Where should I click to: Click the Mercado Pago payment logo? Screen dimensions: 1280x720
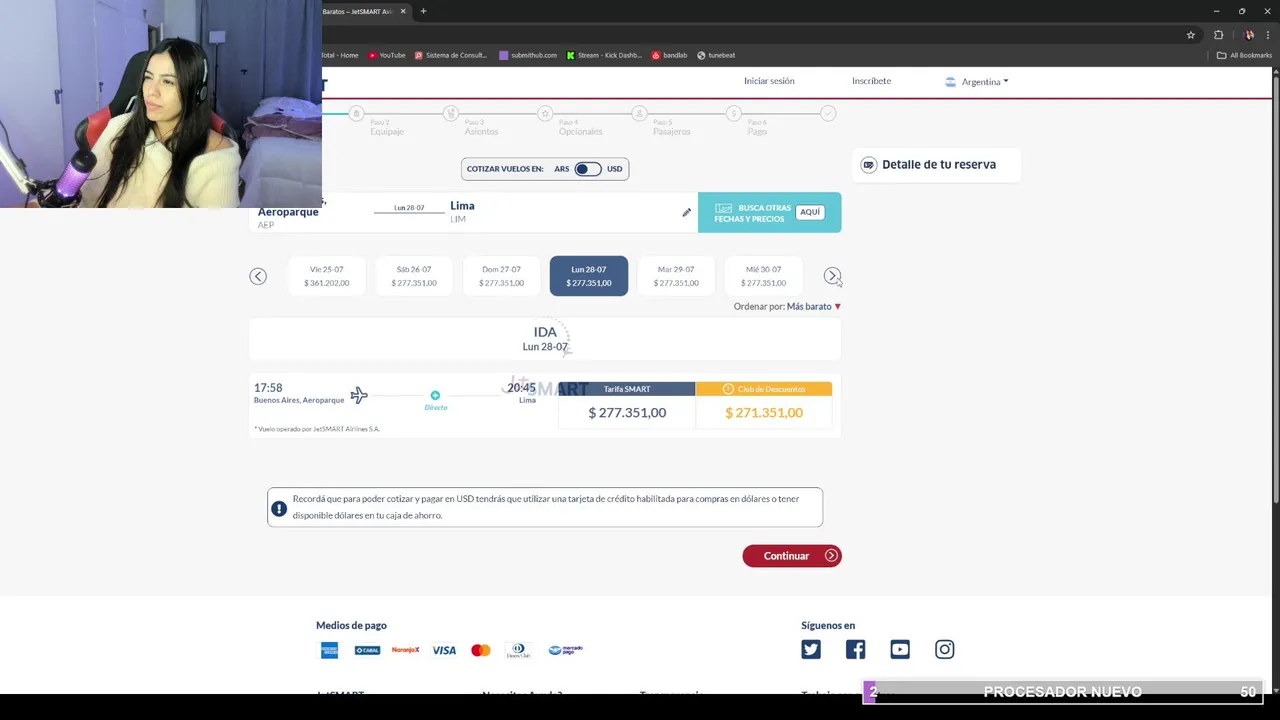point(565,650)
